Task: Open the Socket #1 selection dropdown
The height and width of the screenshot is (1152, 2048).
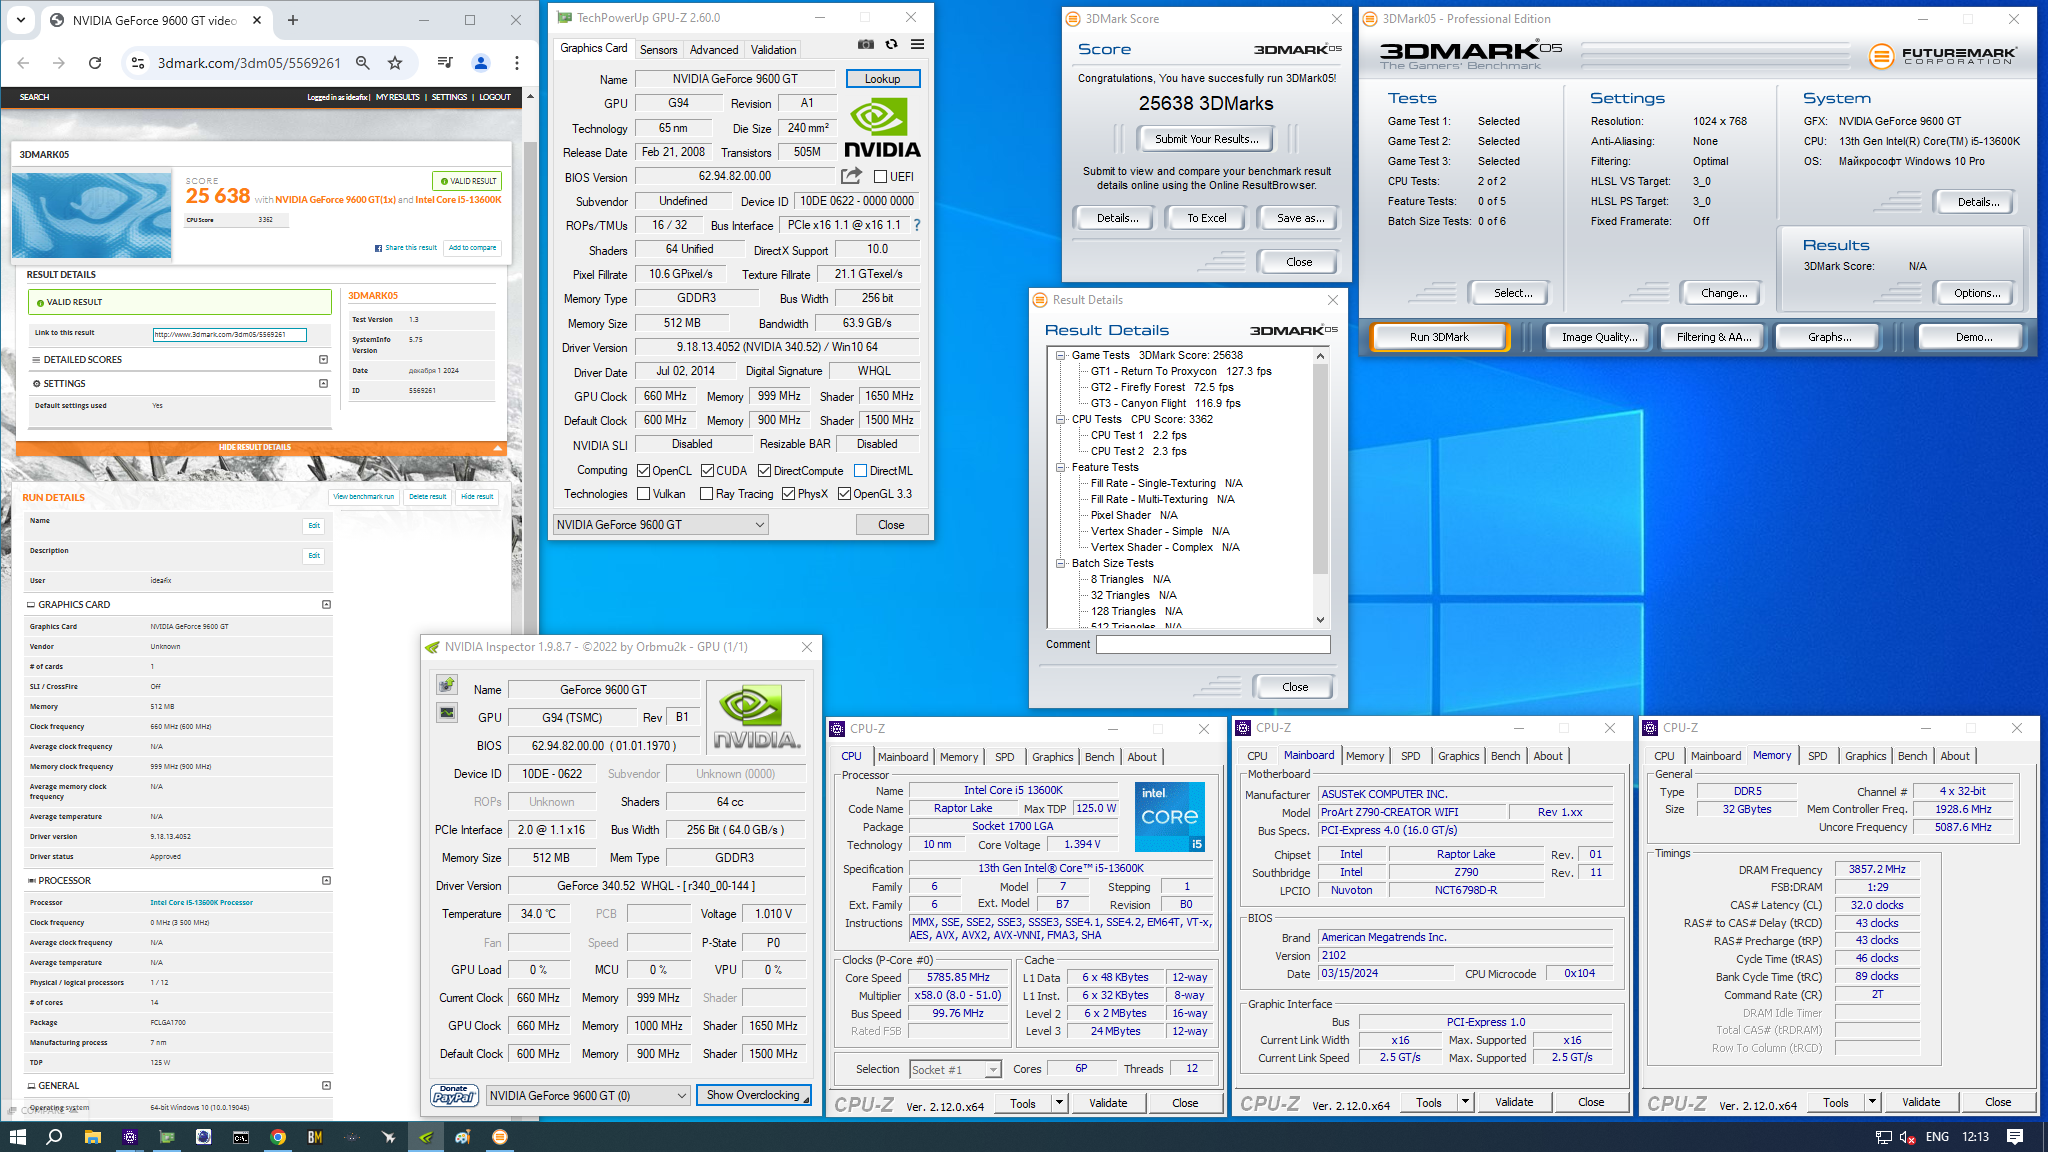Action: pyautogui.click(x=955, y=1069)
